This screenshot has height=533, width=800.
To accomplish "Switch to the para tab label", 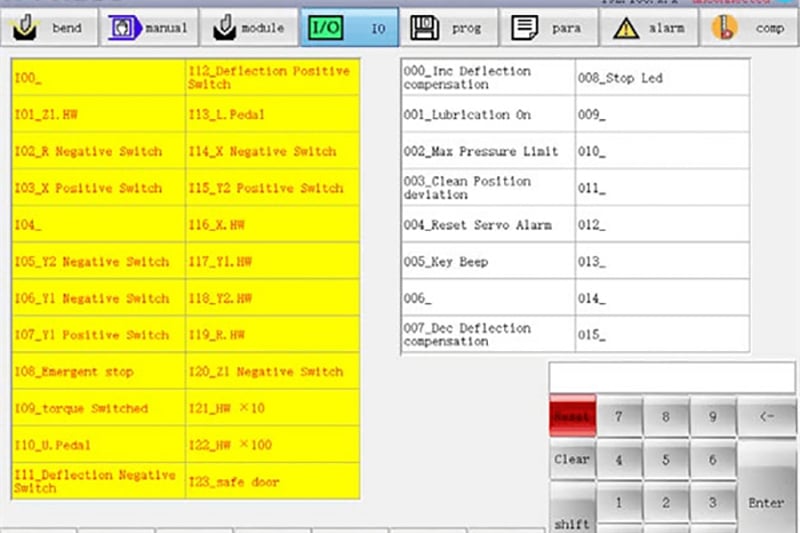I will (x=566, y=29).
